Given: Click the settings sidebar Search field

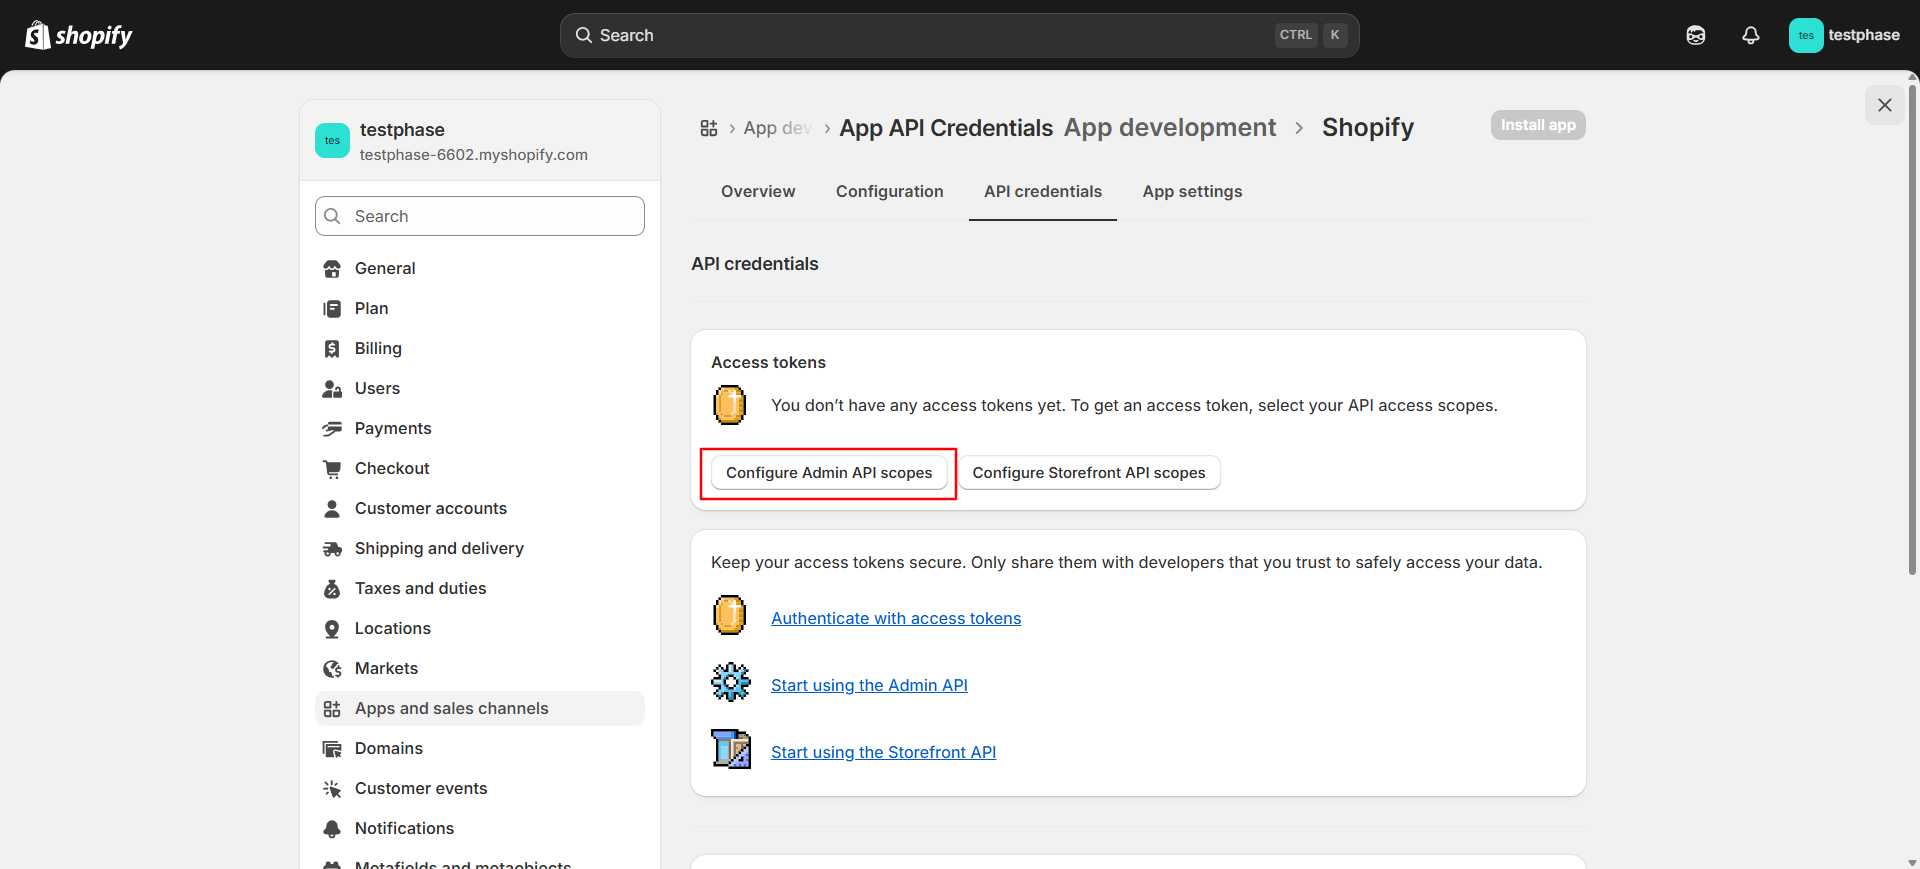Looking at the screenshot, I should tap(480, 216).
